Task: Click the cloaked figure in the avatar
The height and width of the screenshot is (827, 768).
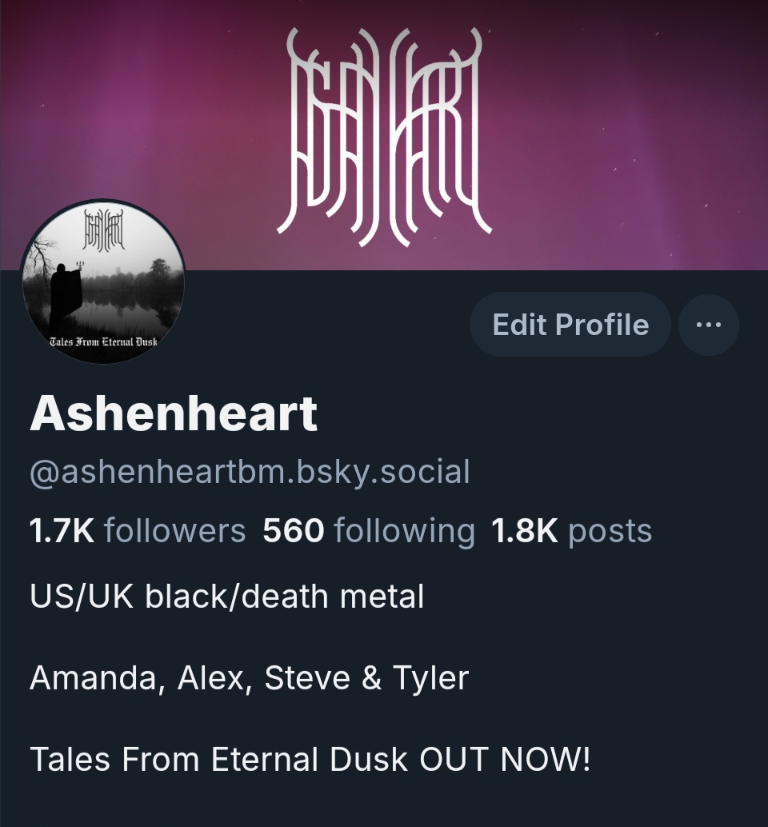Action: [x=67, y=295]
